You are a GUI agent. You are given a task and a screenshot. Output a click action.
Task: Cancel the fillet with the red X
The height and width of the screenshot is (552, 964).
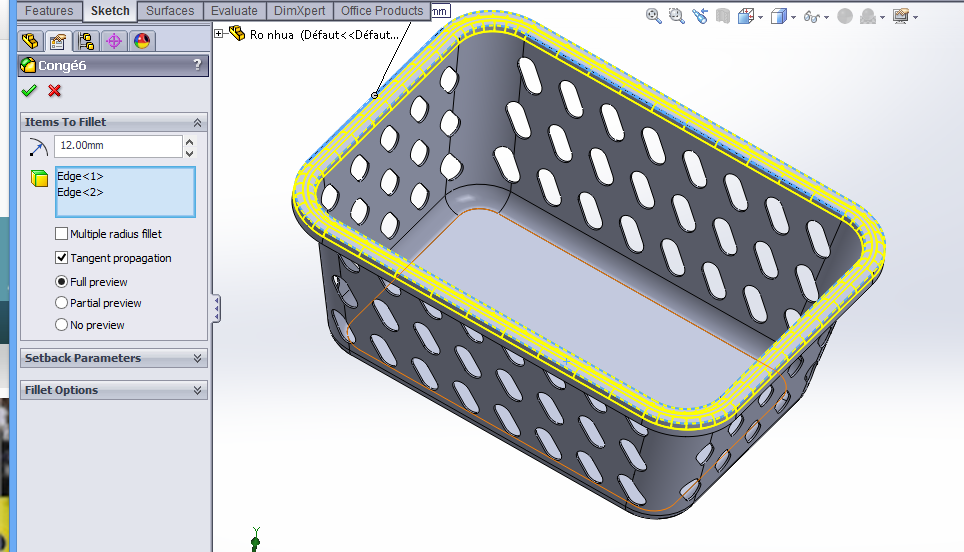(x=55, y=91)
